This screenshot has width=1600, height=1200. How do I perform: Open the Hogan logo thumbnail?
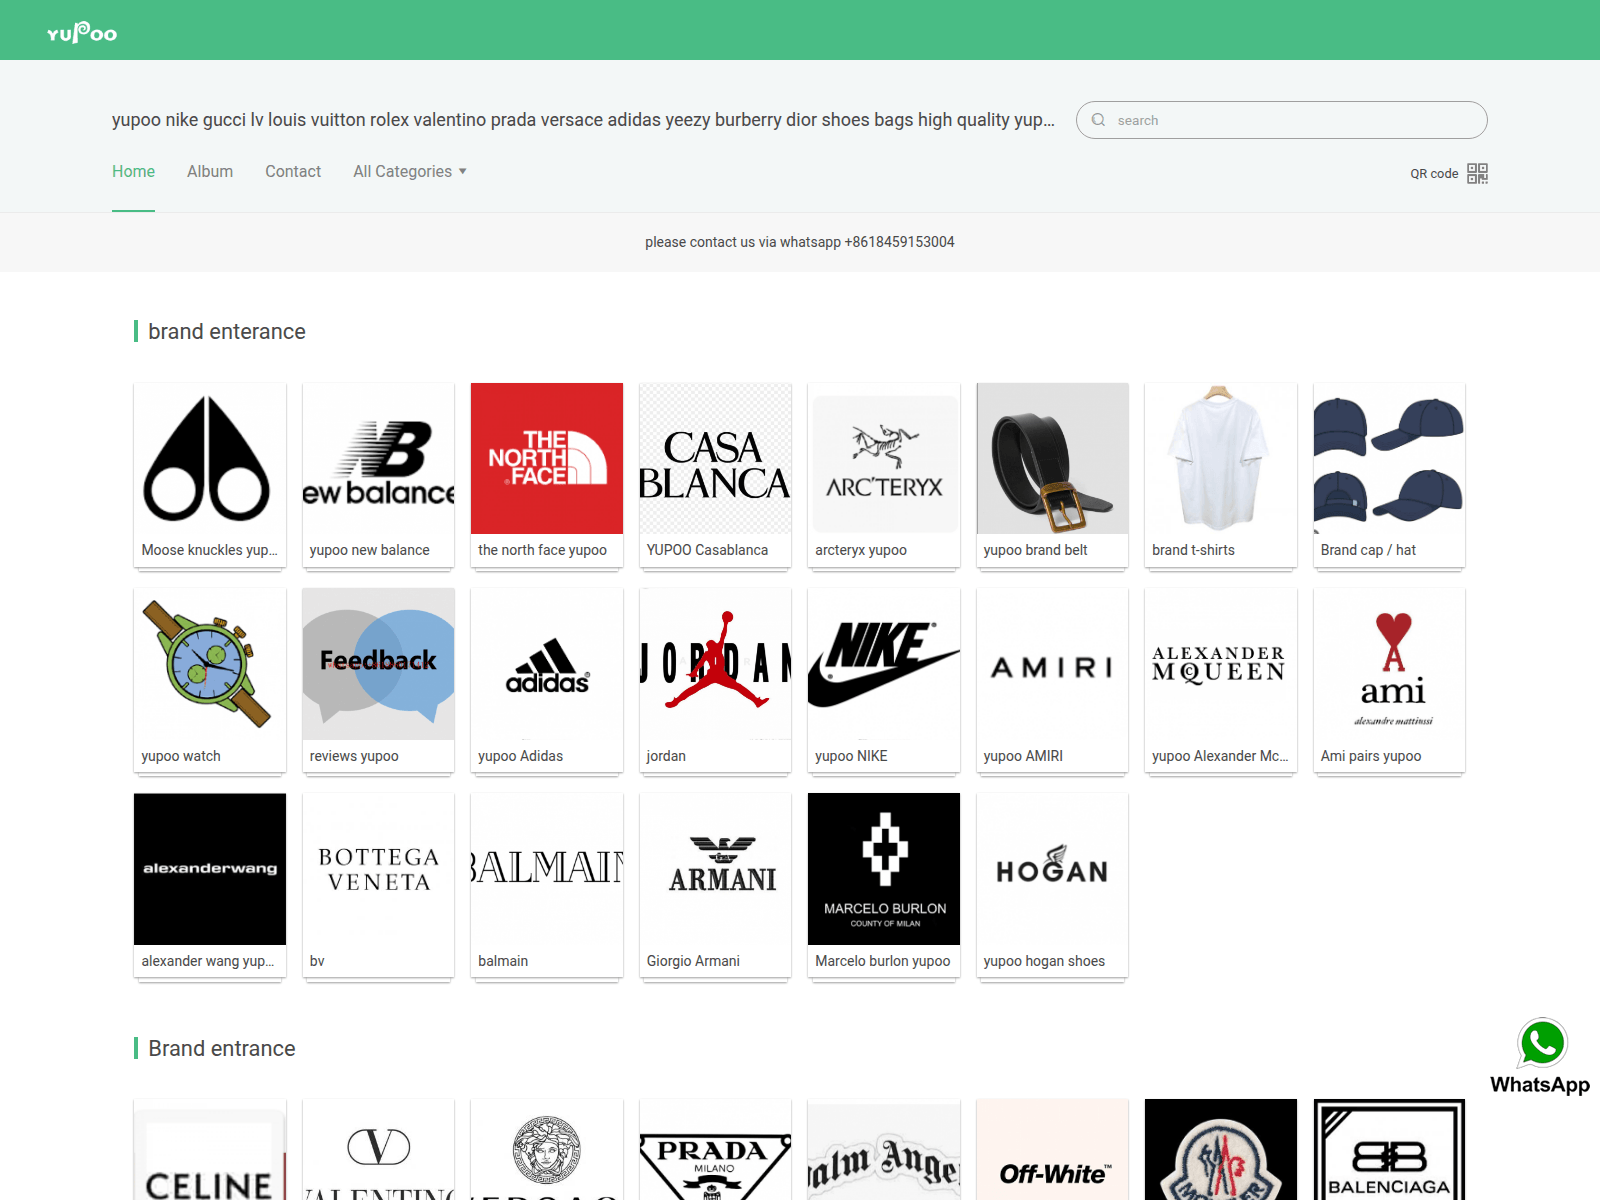1052,869
